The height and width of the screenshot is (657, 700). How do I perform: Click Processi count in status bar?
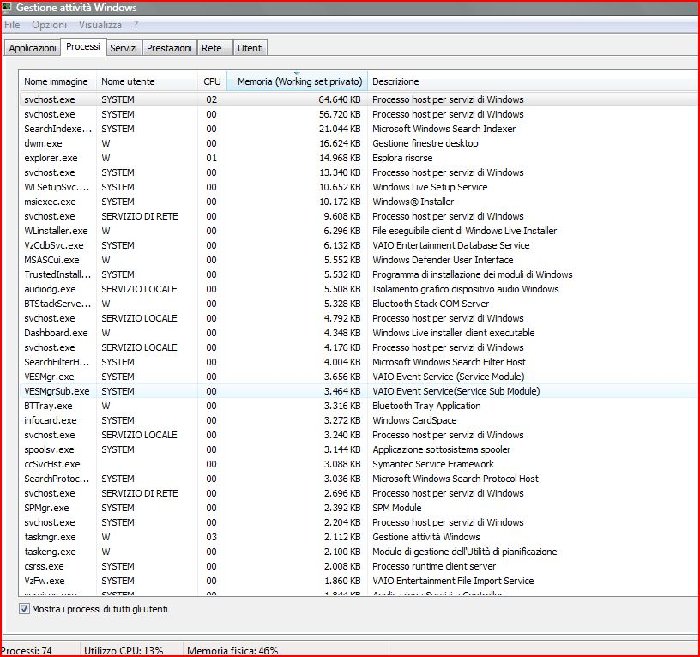tap(27, 651)
